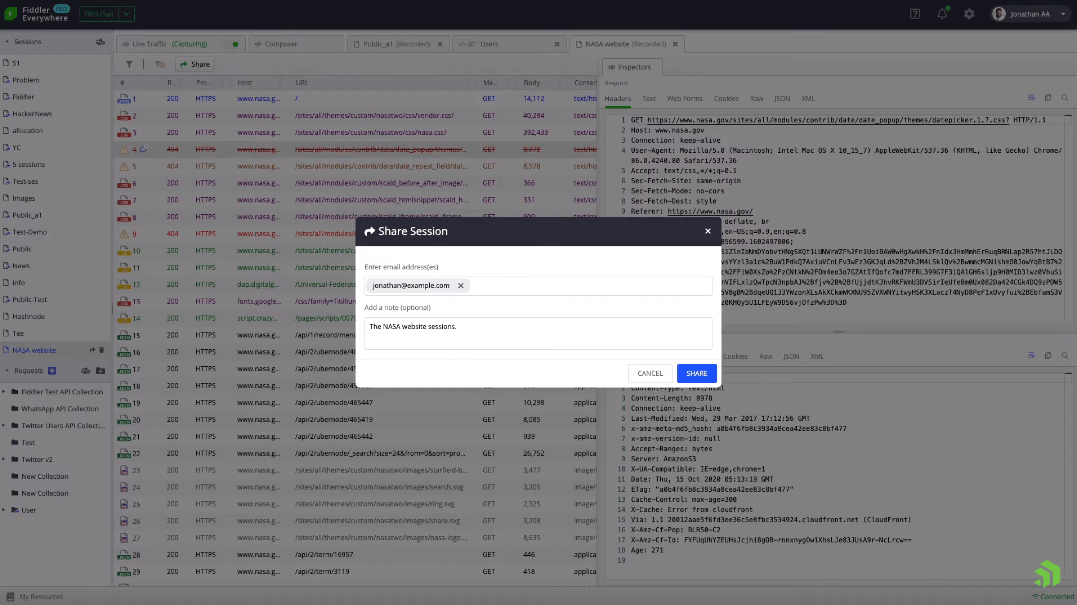The width and height of the screenshot is (1077, 605).
Task: Switch to response XML tab
Action: click(x=817, y=356)
